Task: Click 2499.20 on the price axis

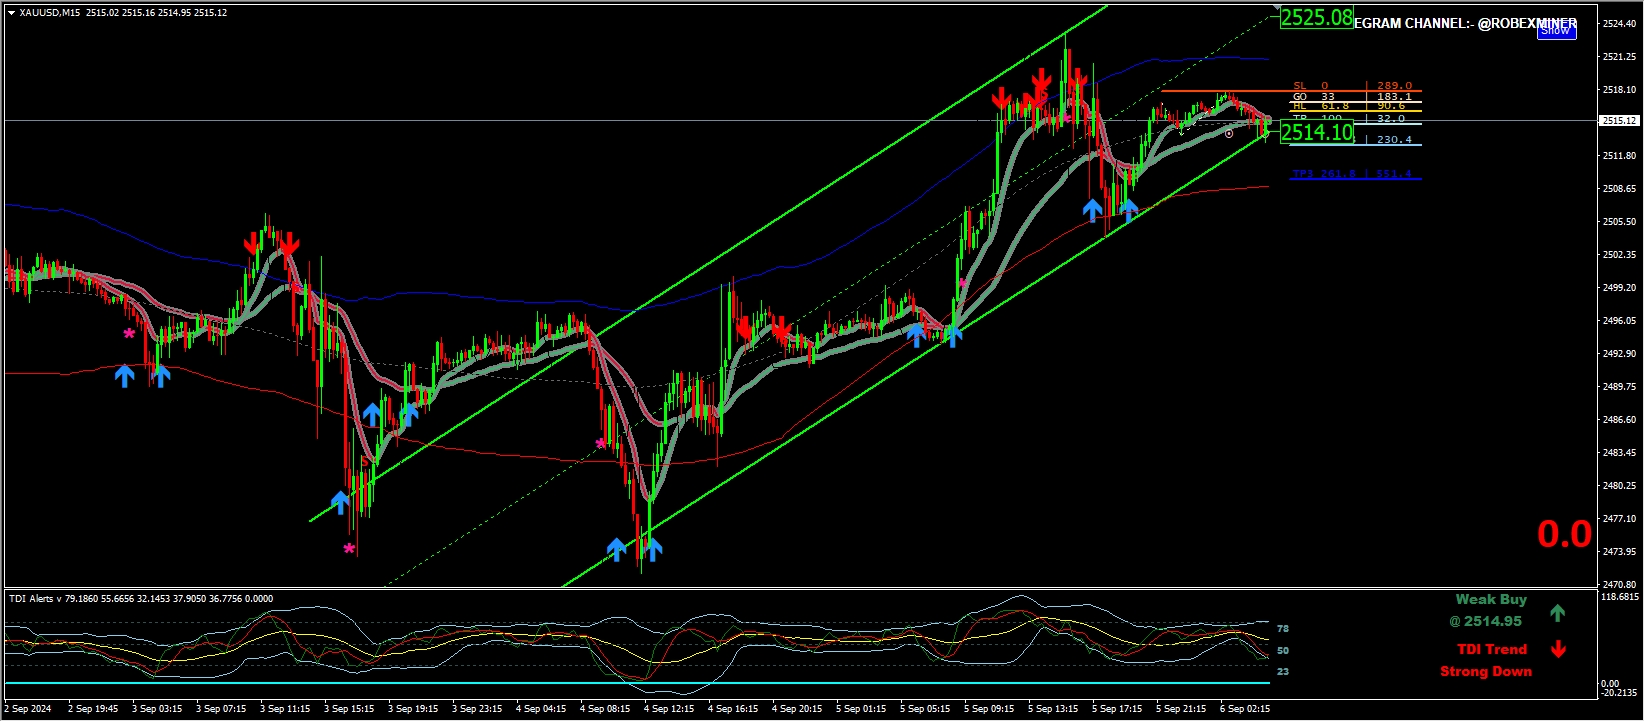Action: click(1619, 288)
